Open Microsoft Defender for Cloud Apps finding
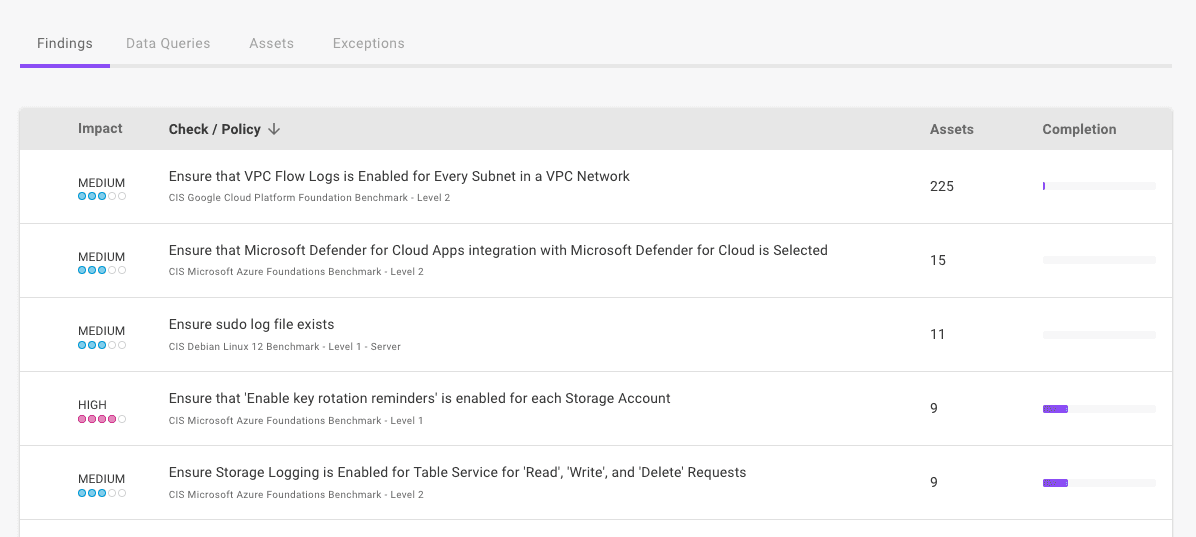 498,250
